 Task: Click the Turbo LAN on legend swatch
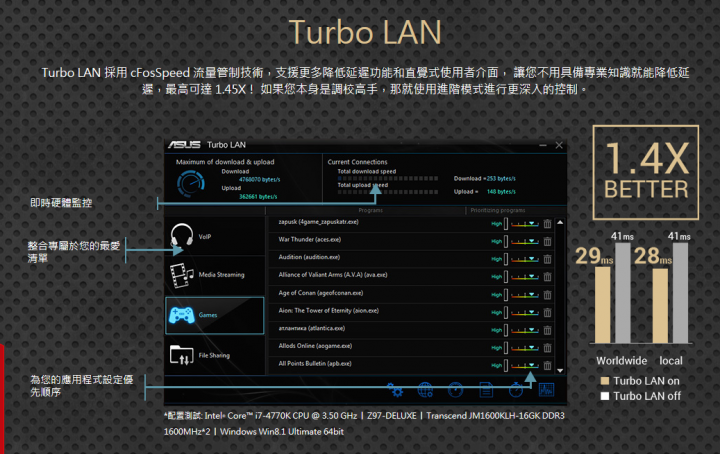point(605,381)
